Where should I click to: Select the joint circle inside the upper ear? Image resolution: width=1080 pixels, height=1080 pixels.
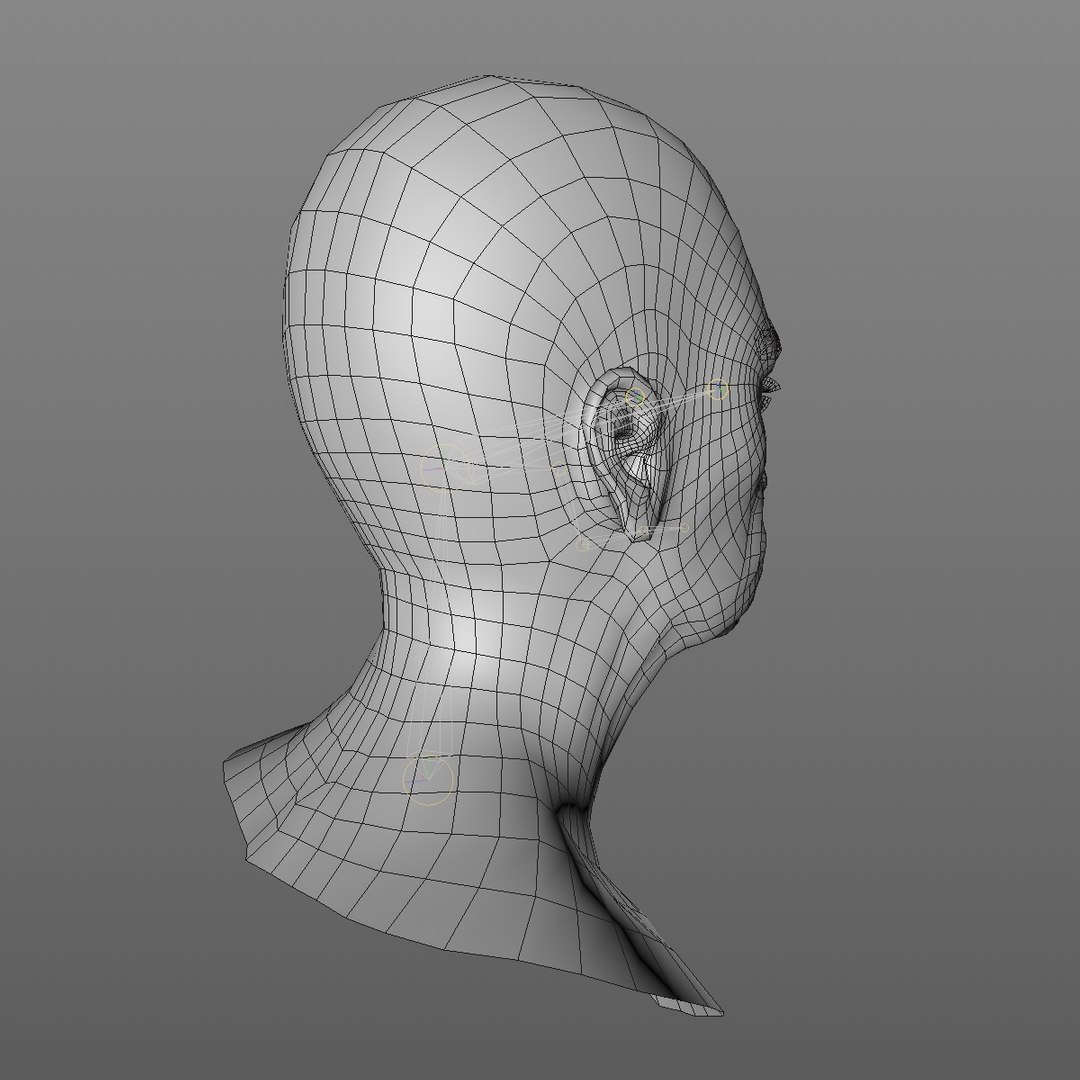click(634, 397)
